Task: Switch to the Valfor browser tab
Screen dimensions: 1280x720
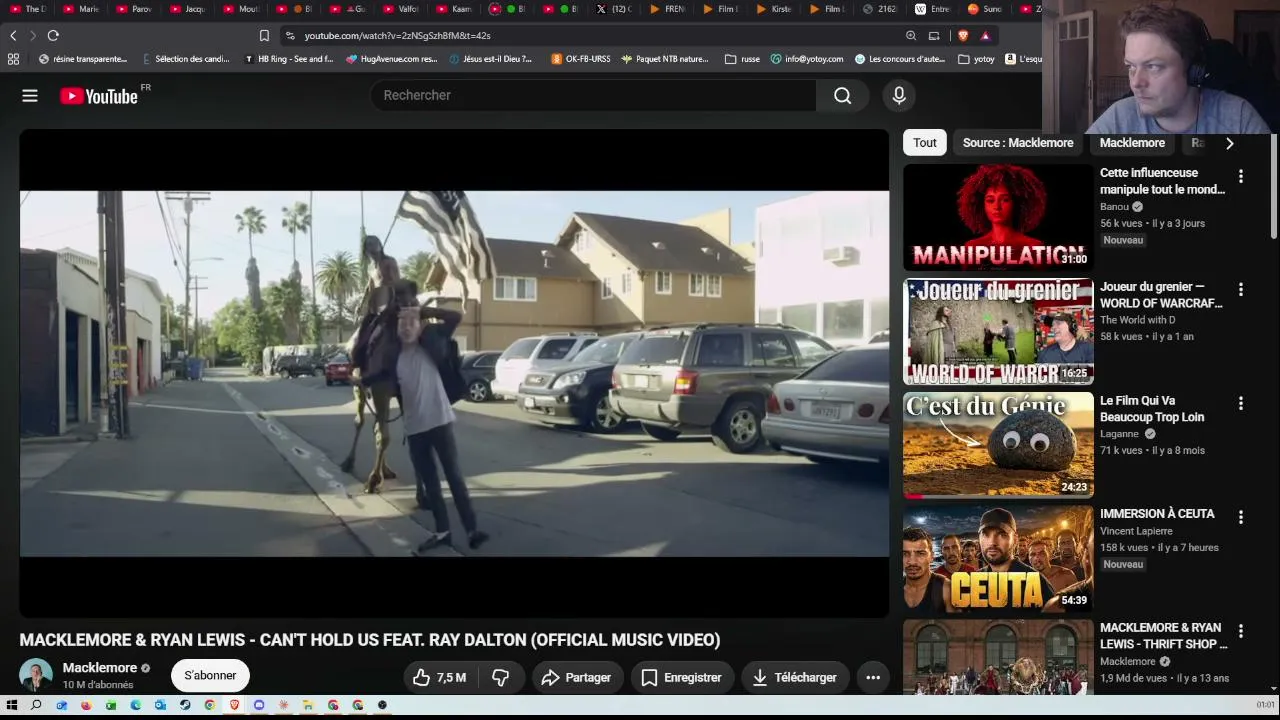Action: tap(400, 9)
